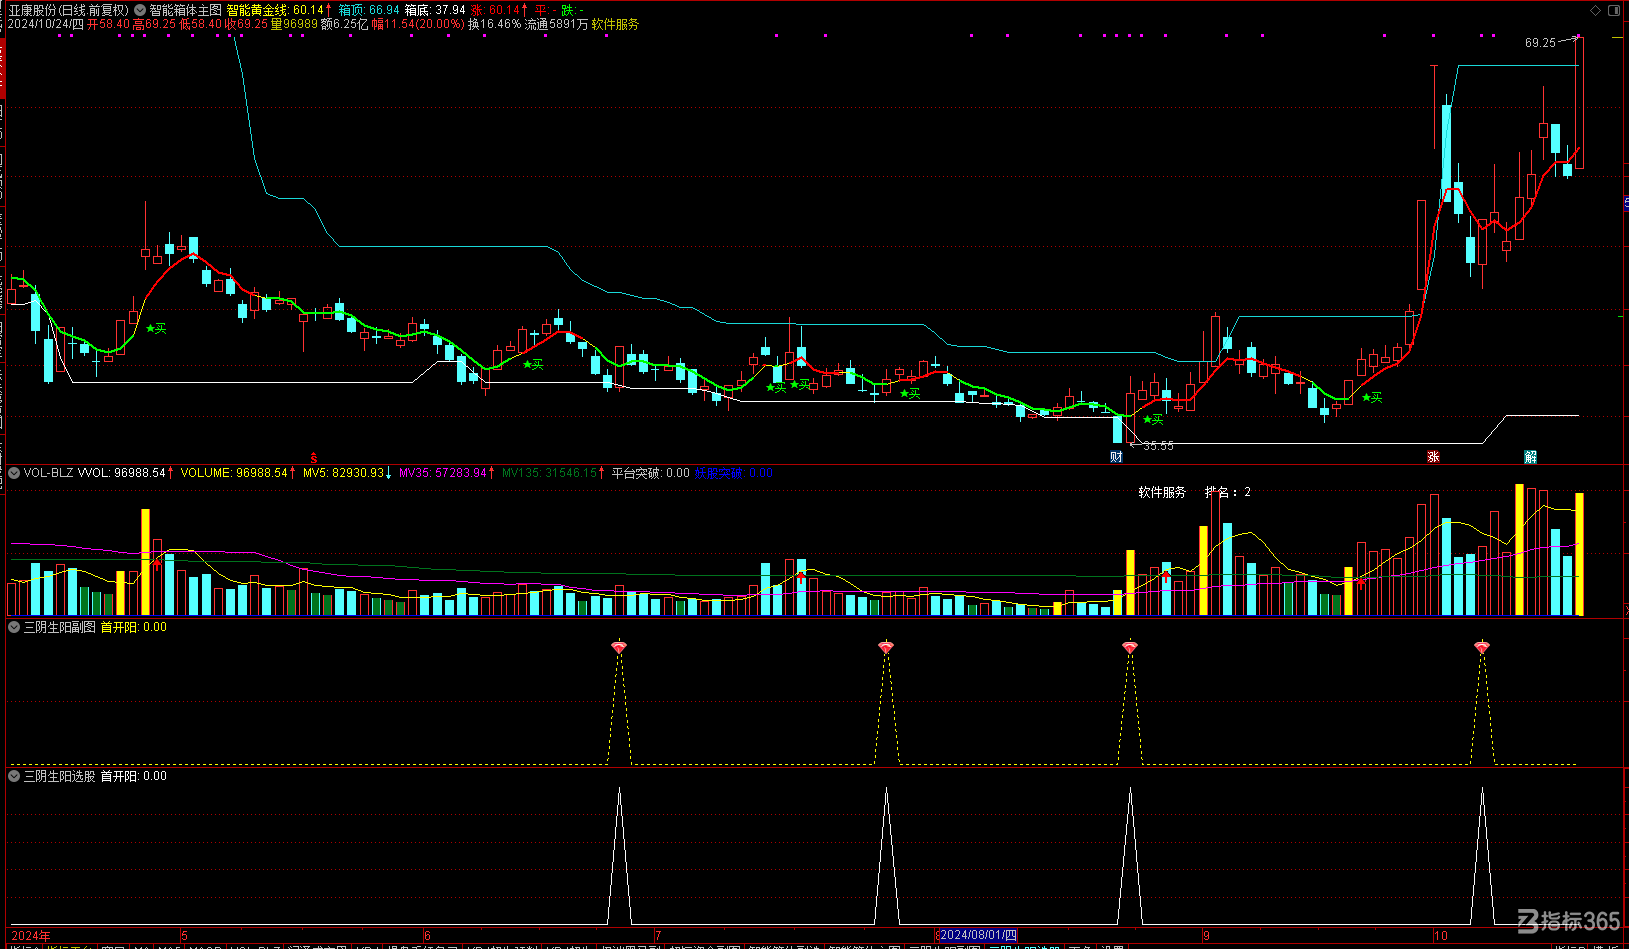Click the 35.55 low price label
This screenshot has height=949, width=1629.
pyautogui.click(x=1158, y=446)
